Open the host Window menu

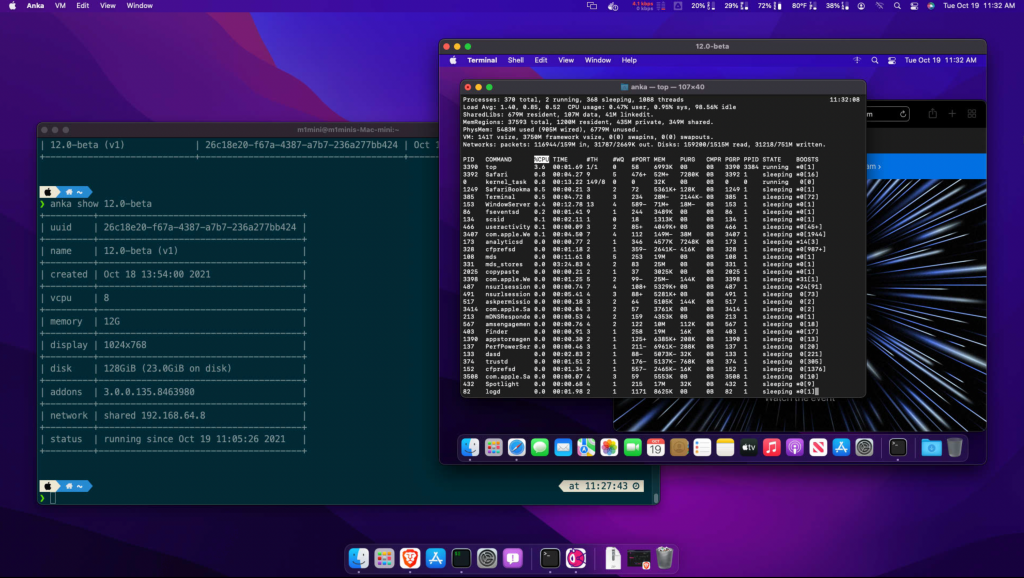139,5
